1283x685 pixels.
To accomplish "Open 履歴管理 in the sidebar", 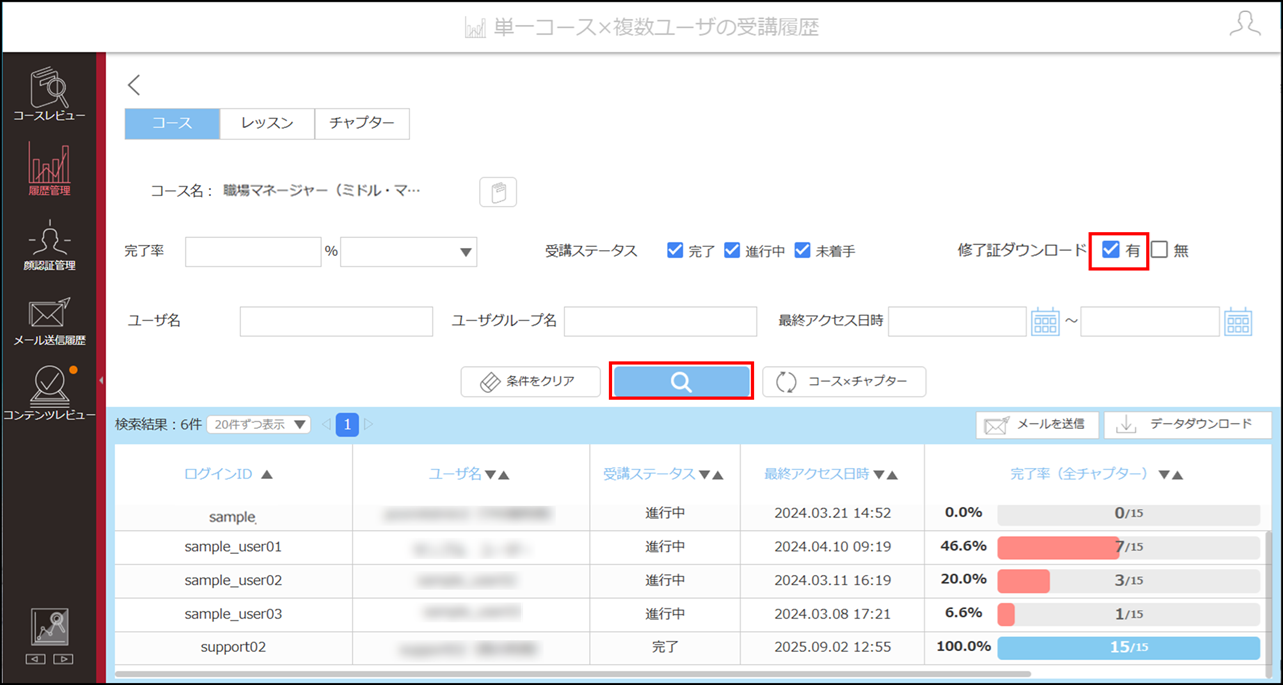I will [49, 168].
